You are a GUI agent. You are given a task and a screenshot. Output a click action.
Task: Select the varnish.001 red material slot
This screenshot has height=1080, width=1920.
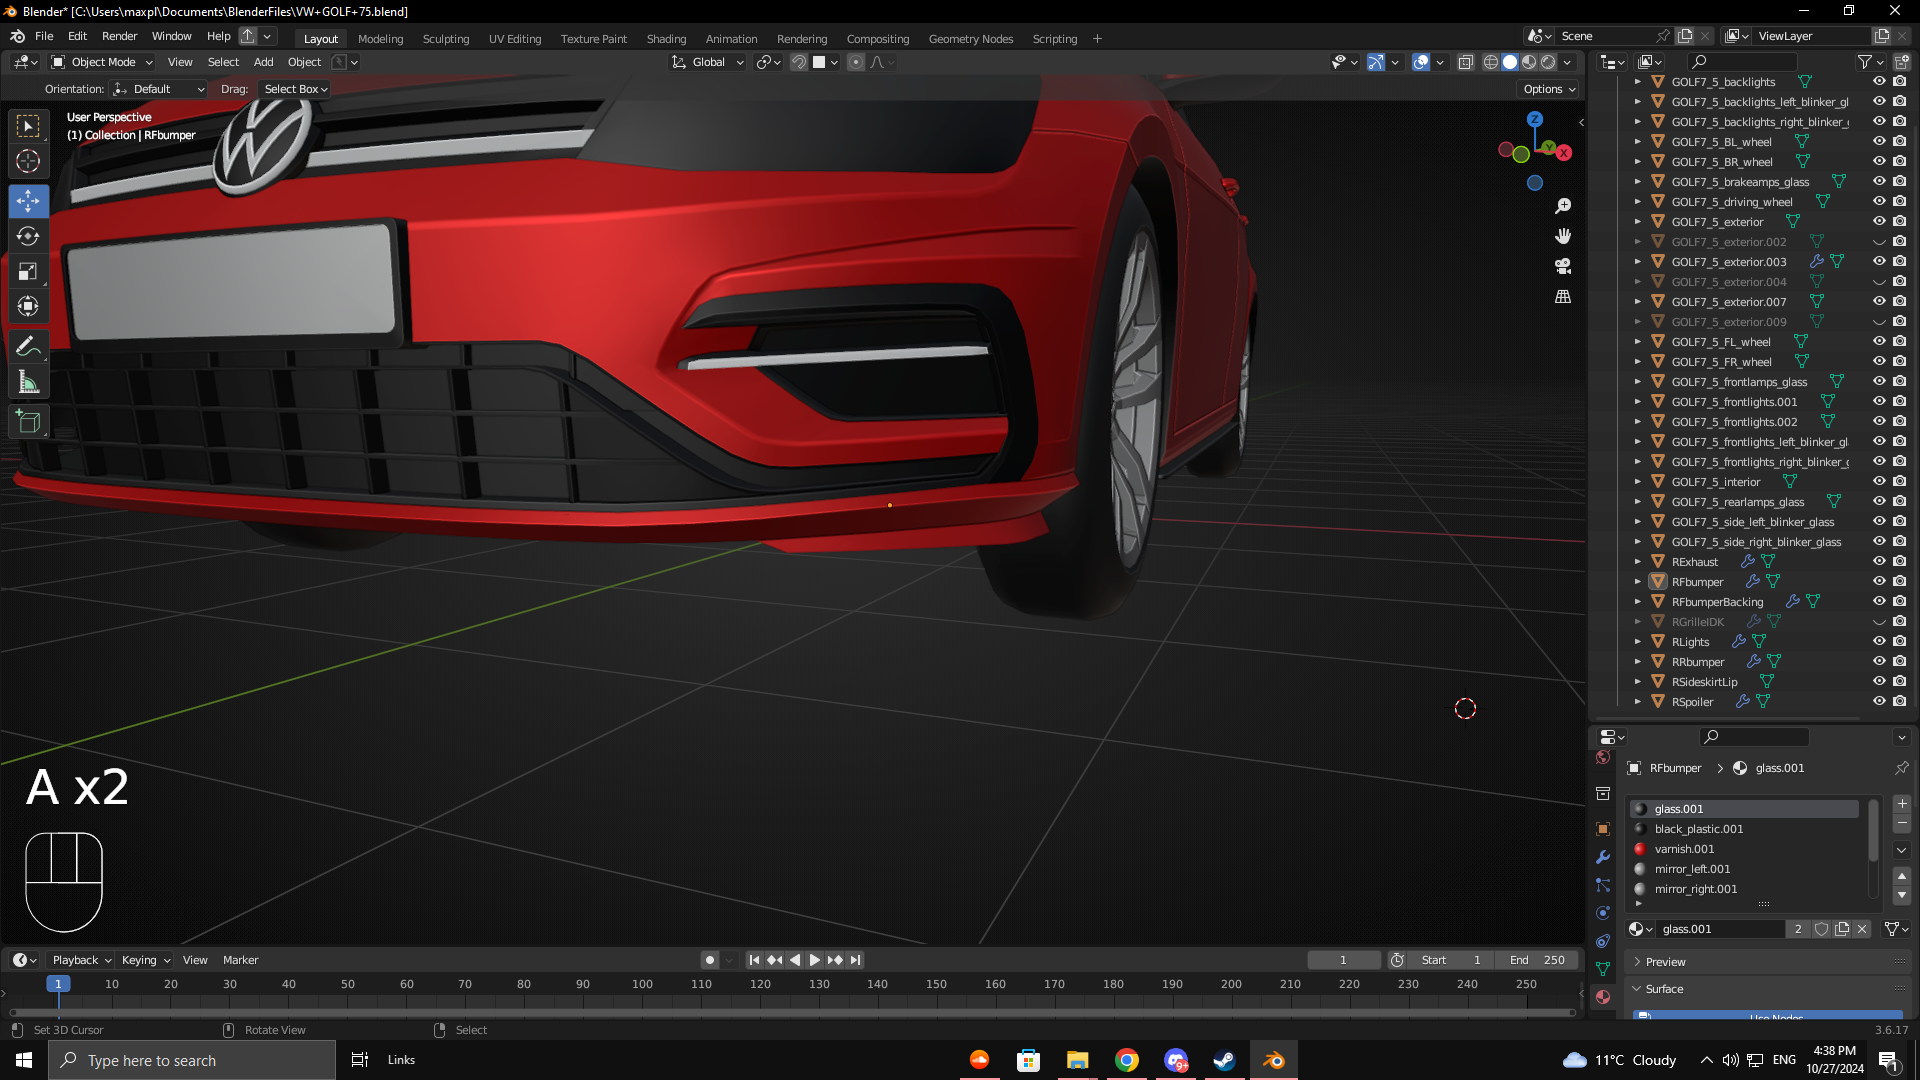pyautogui.click(x=1684, y=849)
